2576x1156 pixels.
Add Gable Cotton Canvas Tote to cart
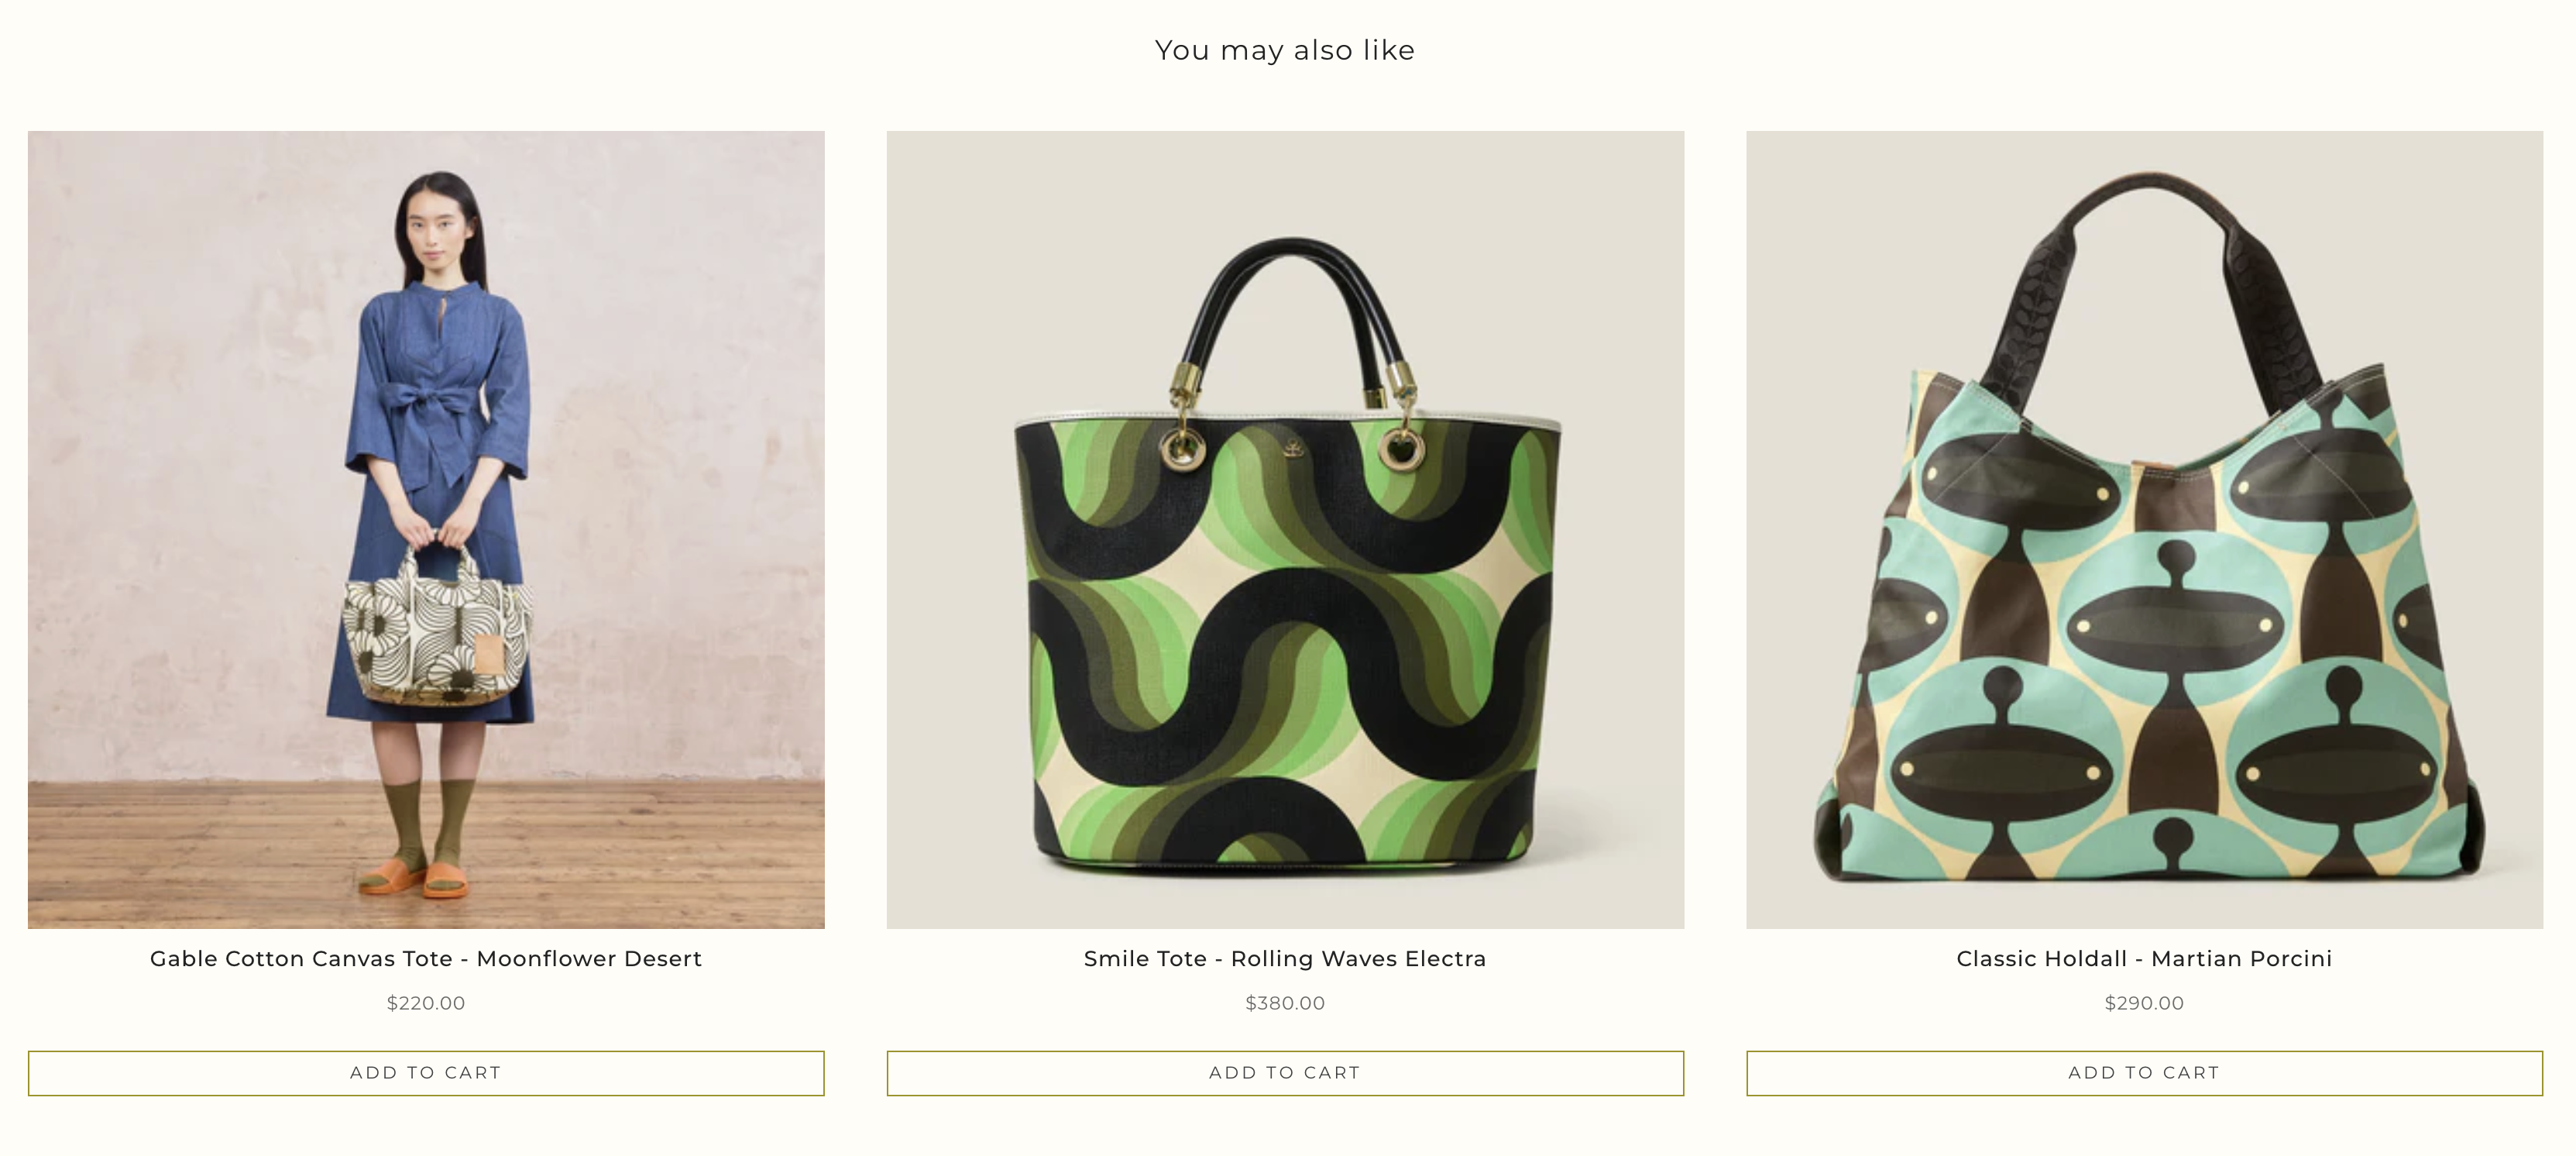[426, 1073]
